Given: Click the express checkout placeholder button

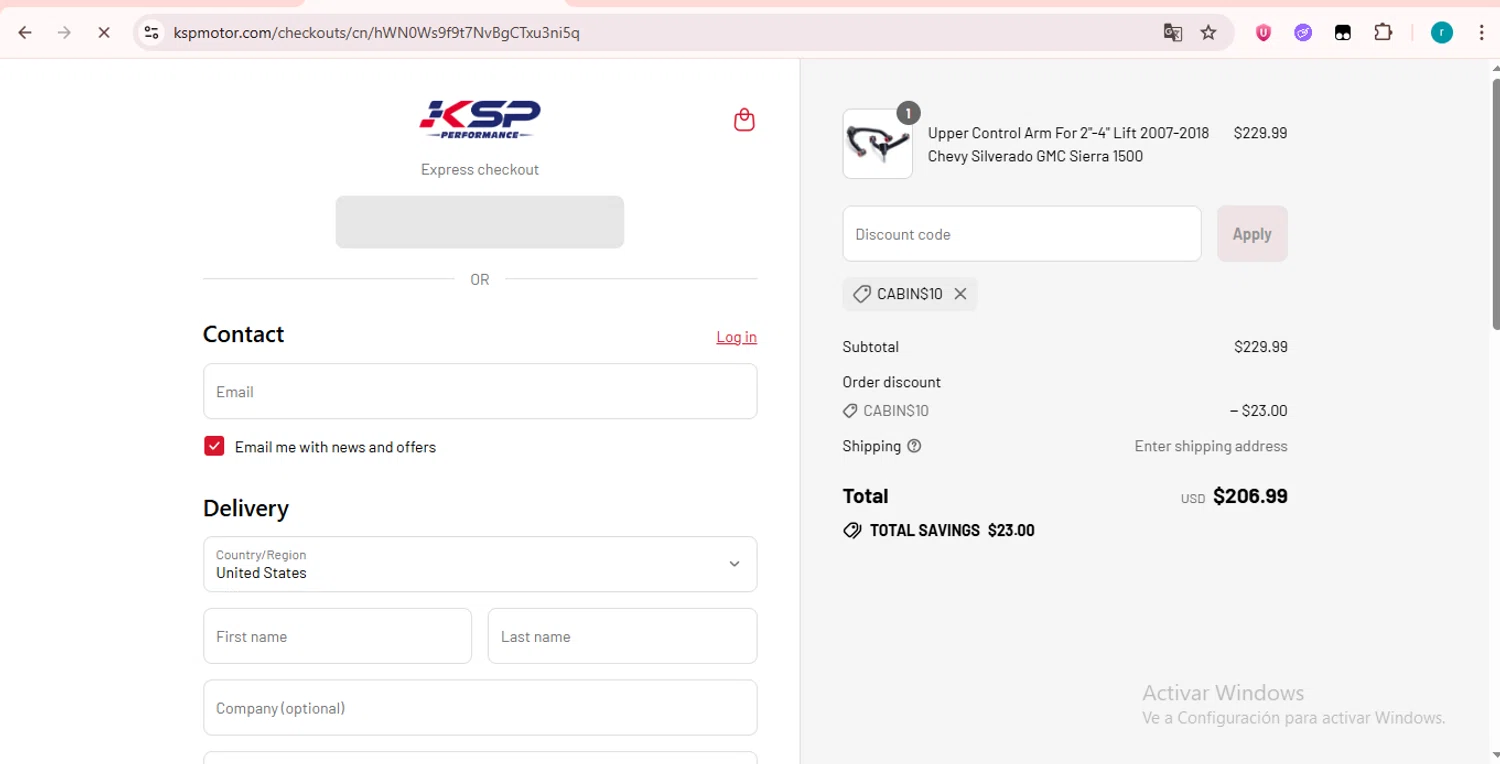Looking at the screenshot, I should coord(480,222).
